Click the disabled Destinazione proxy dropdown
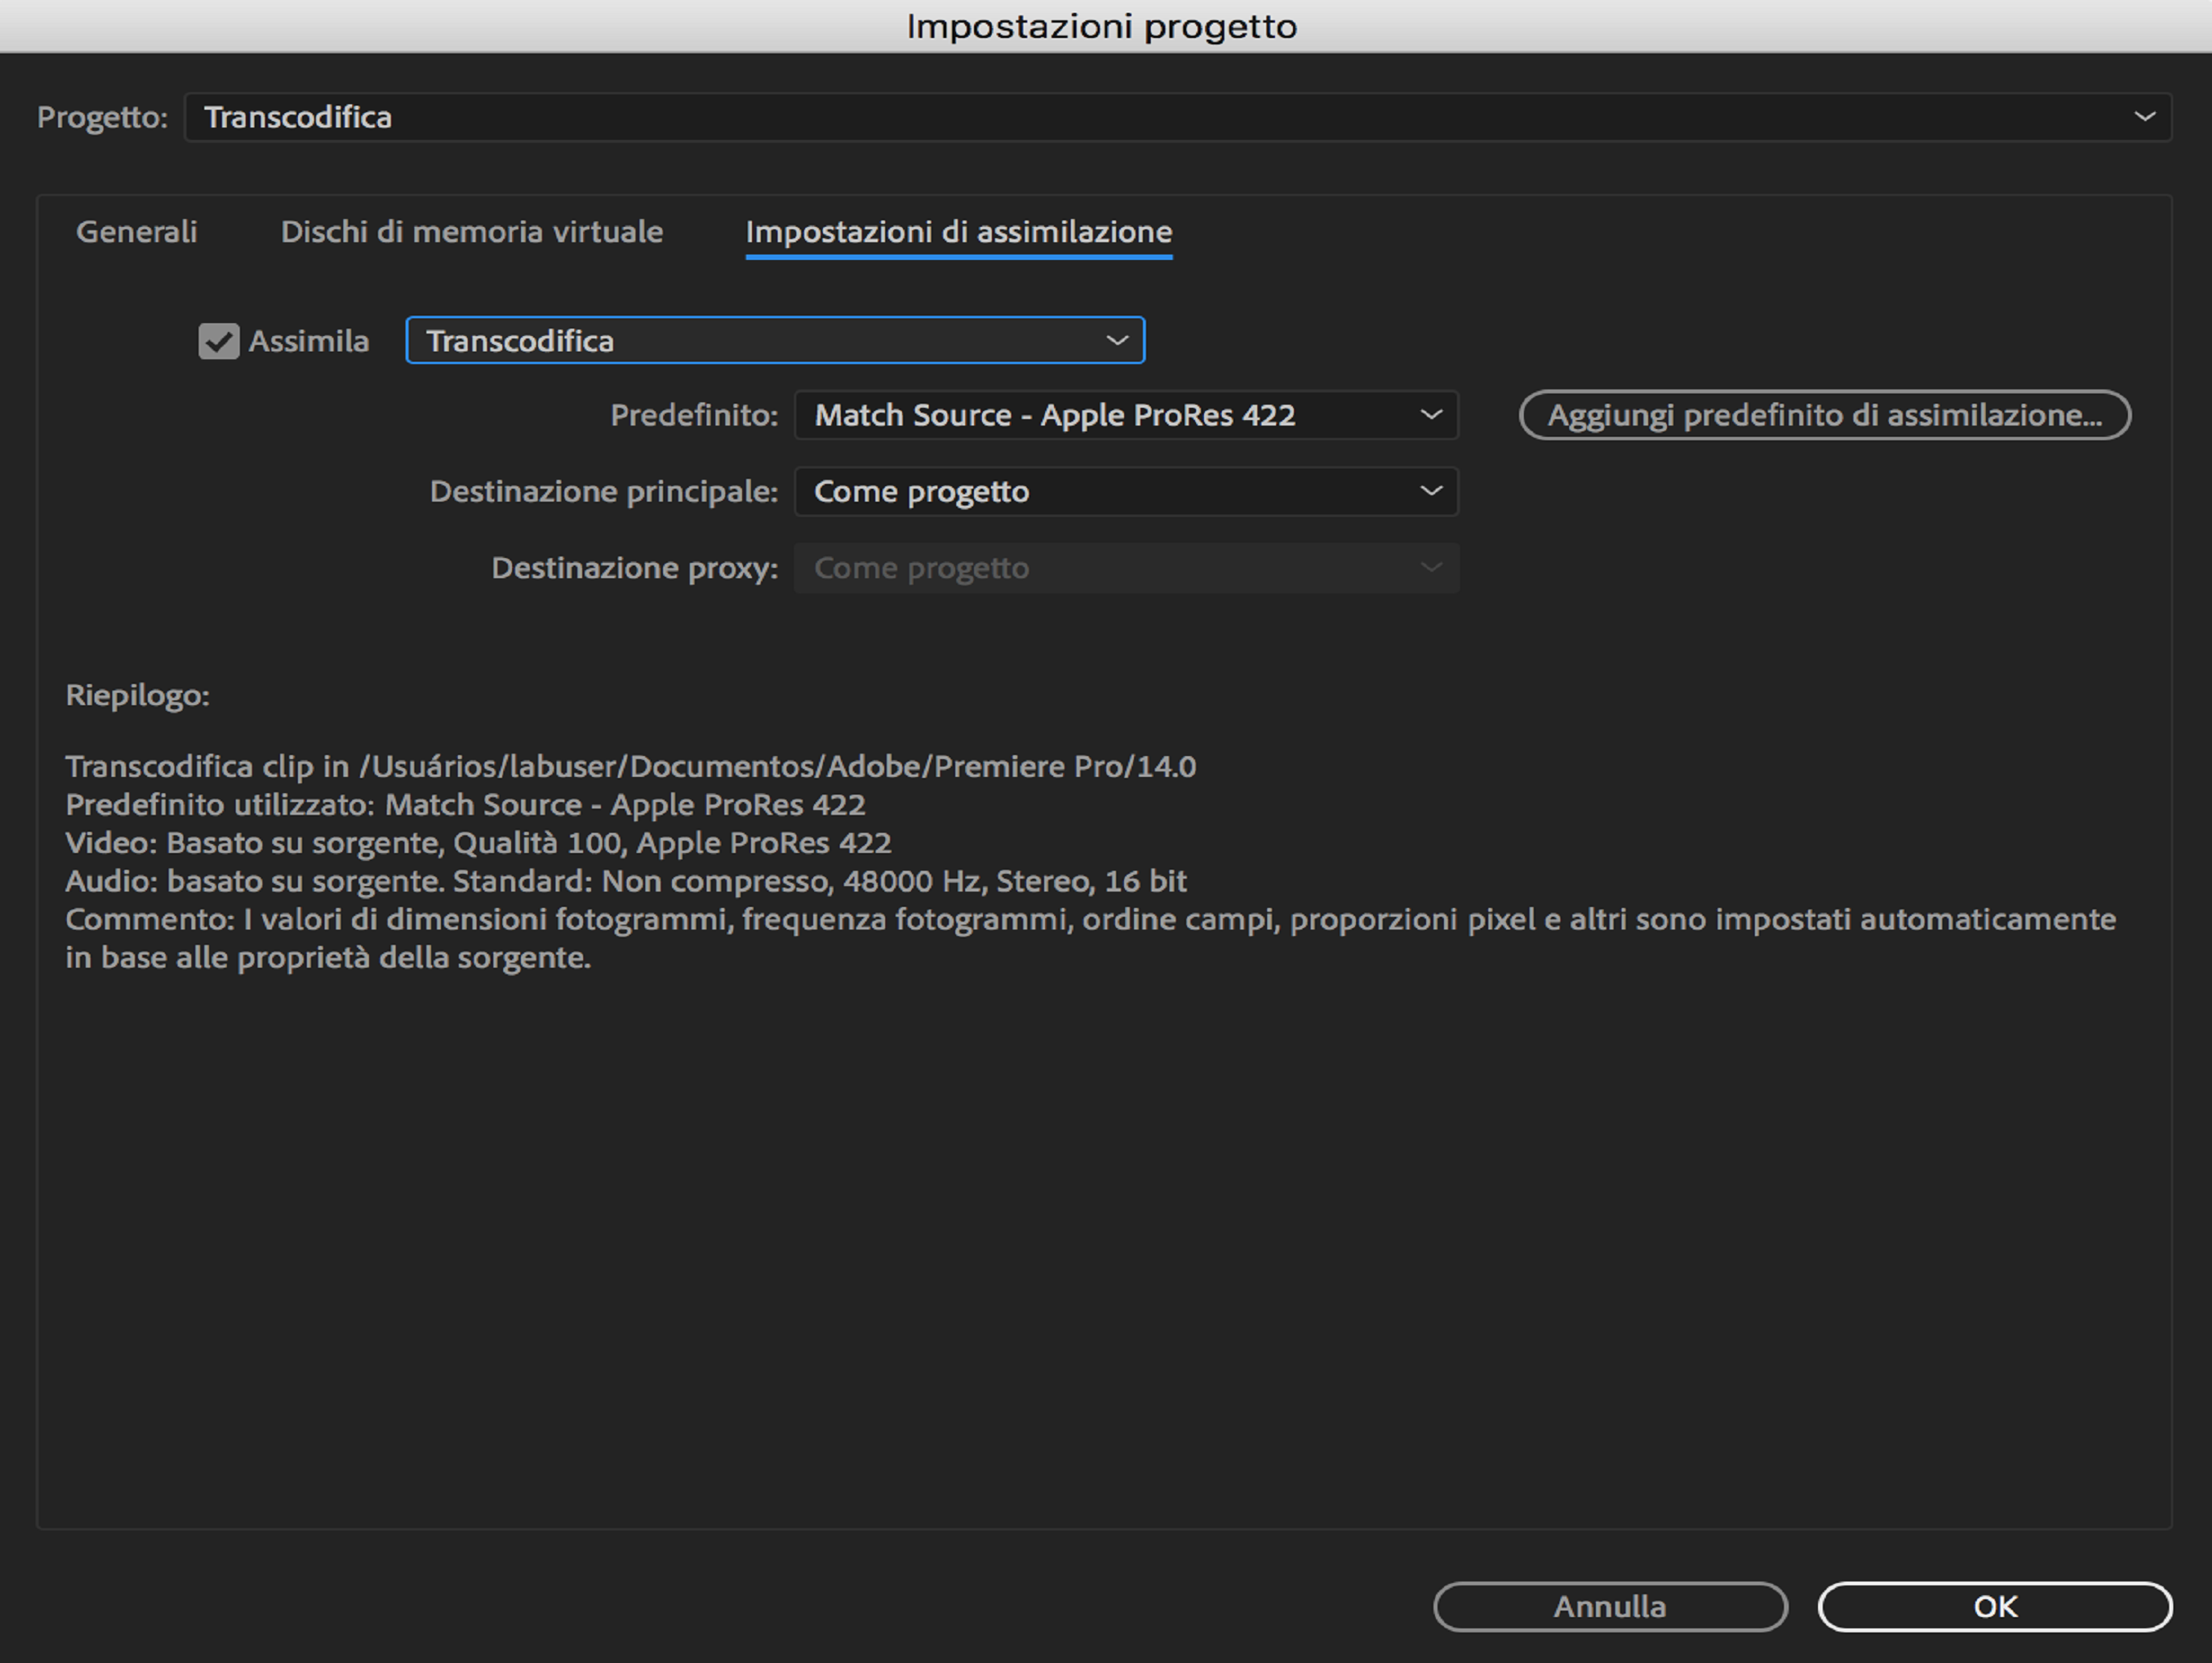 (x=1110, y=568)
